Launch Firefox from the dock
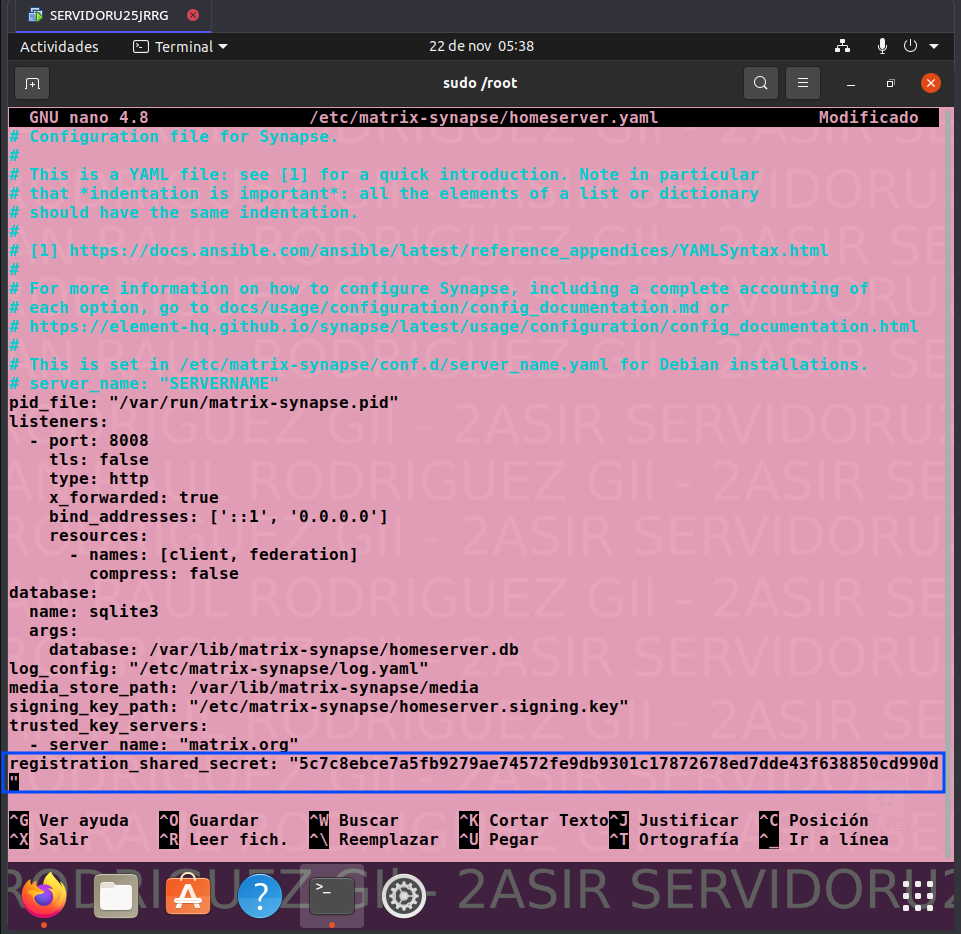The image size is (961, 934). (x=44, y=896)
